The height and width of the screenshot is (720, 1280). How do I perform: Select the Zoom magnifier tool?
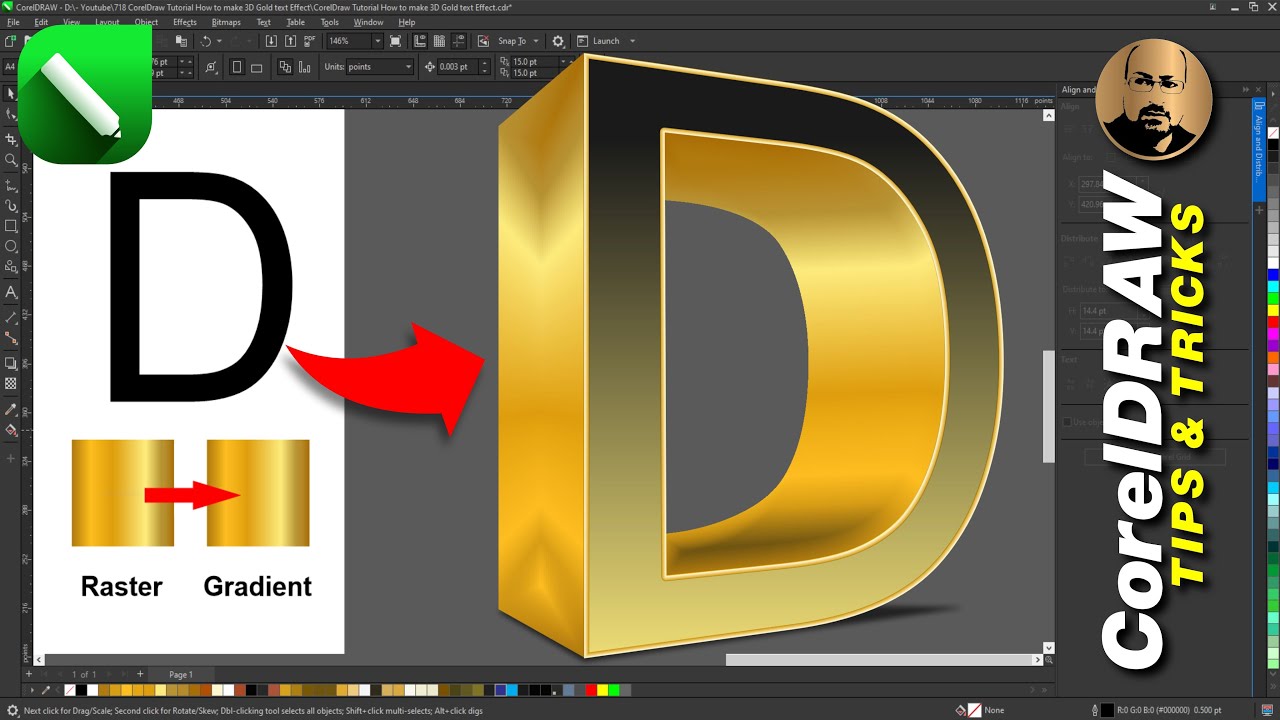pyautogui.click(x=11, y=160)
